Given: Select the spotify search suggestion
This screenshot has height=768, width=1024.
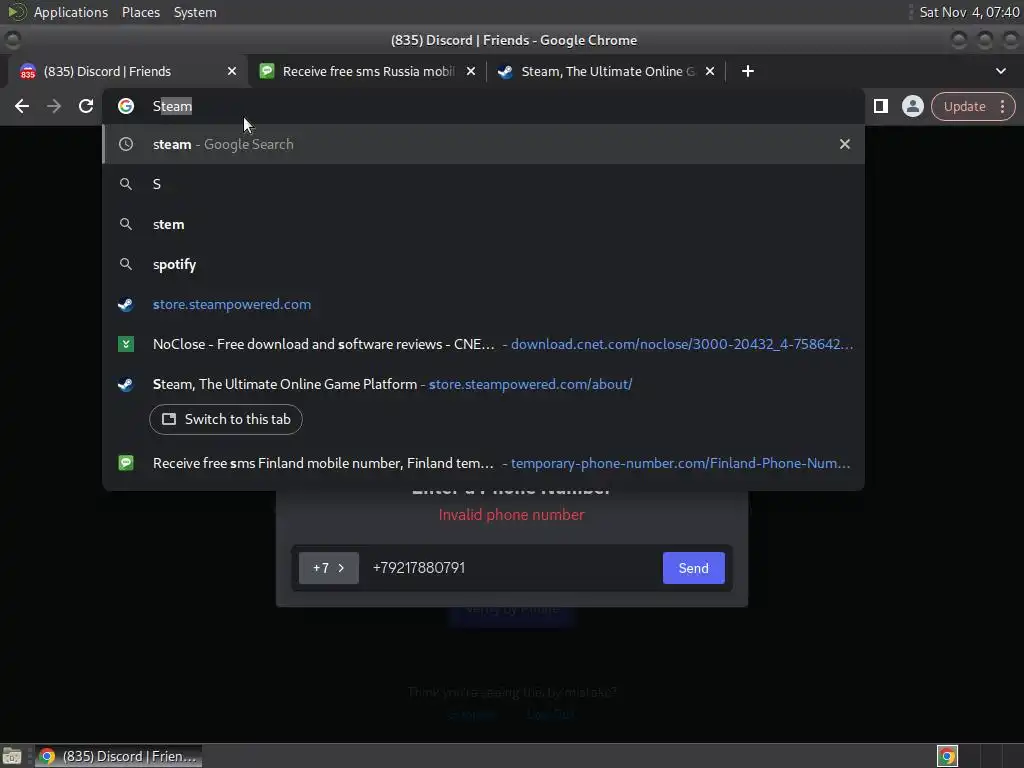Looking at the screenshot, I should pos(483,264).
